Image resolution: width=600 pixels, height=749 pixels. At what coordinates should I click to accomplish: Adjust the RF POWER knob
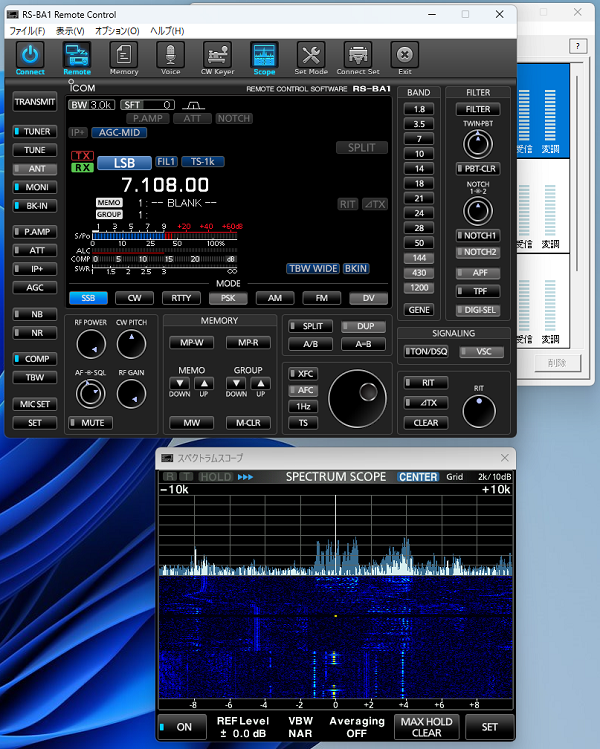point(91,344)
